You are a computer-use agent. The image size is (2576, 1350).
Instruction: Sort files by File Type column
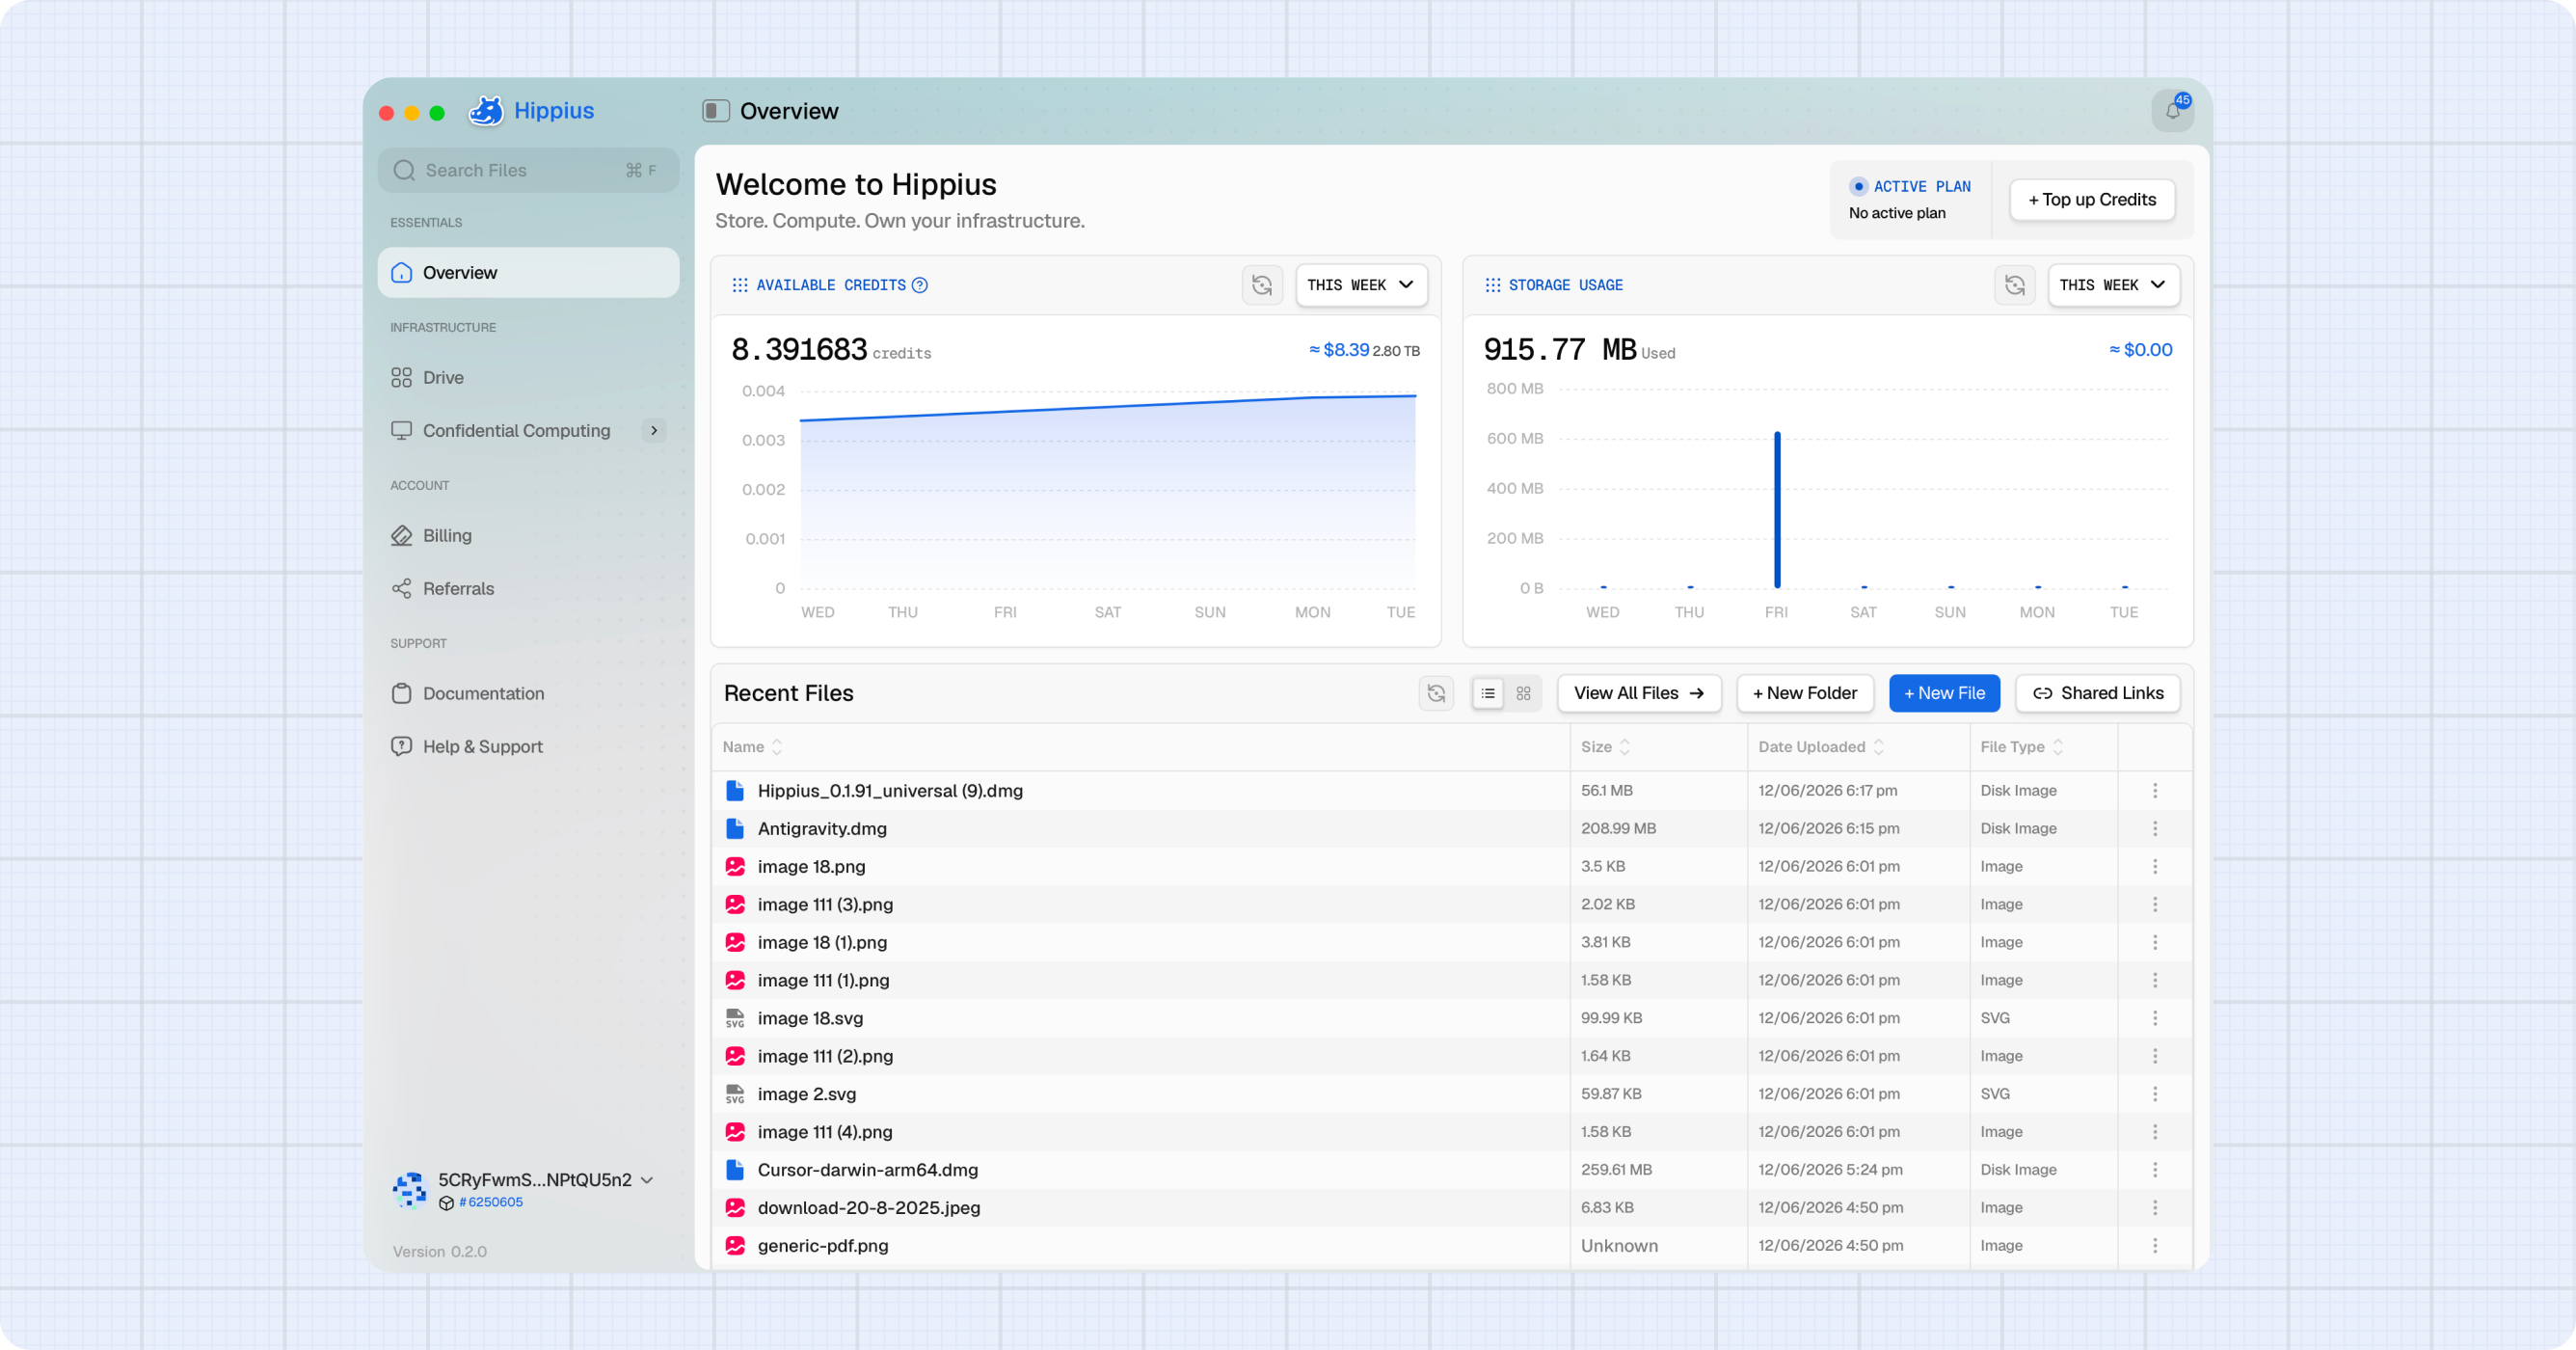[x=2022, y=747]
